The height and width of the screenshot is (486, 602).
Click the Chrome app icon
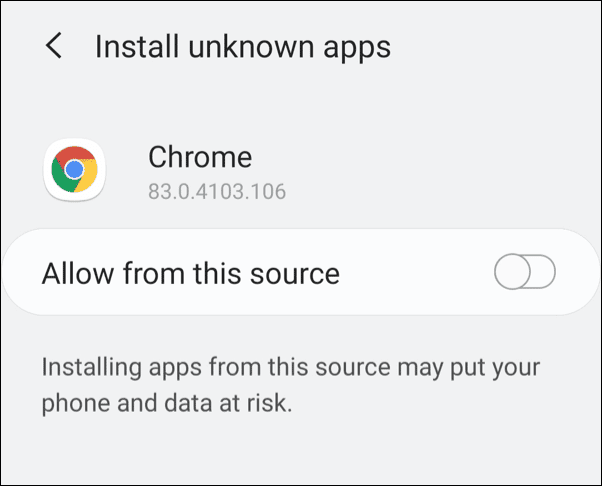coord(75,171)
